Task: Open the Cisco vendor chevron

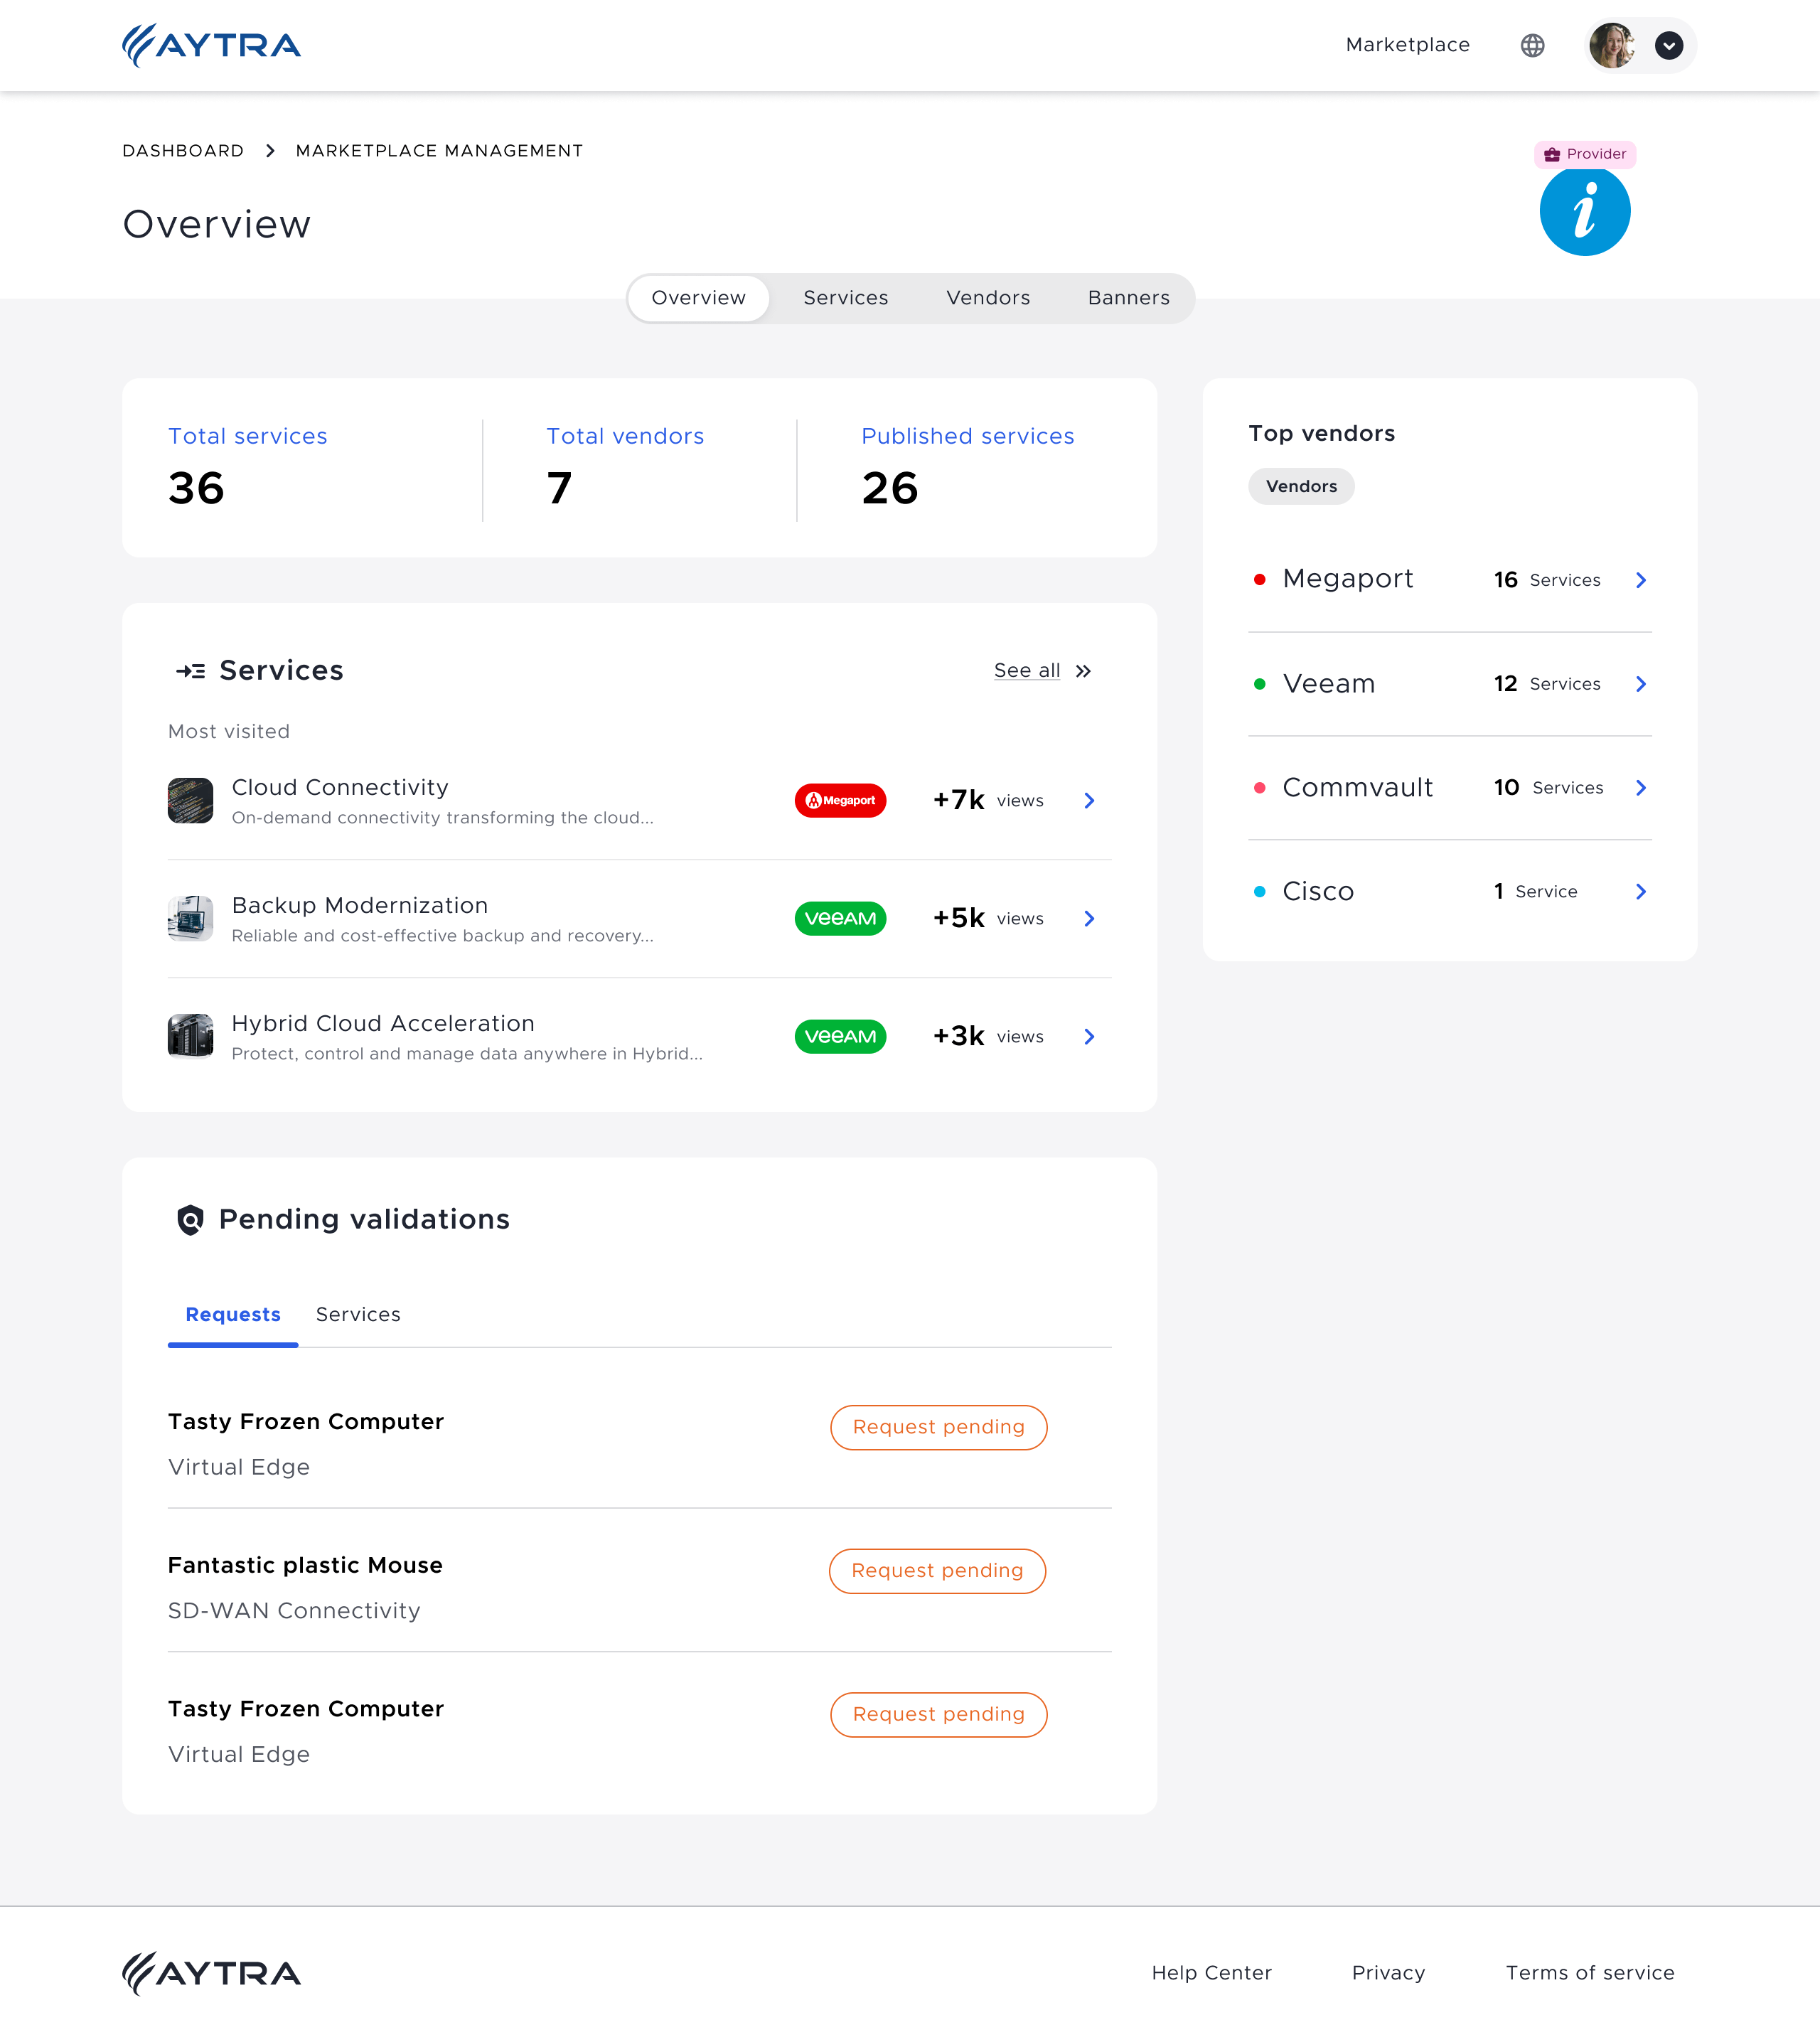Action: [1640, 892]
